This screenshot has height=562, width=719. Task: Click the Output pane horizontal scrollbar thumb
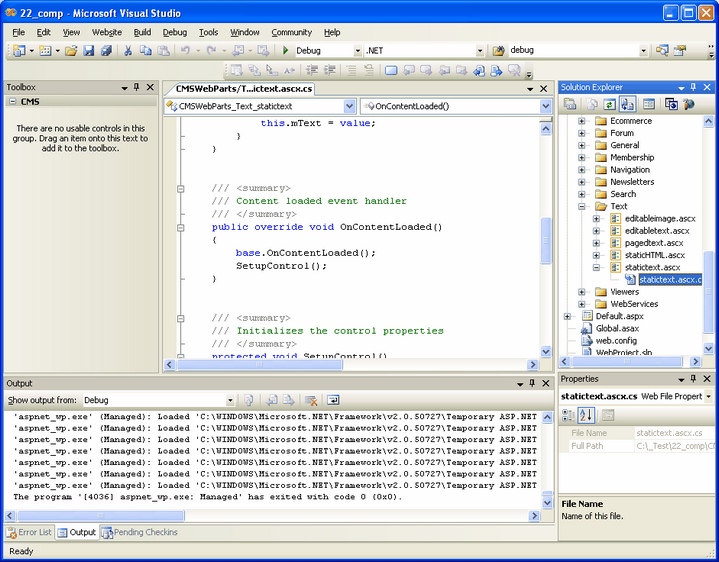point(101,516)
